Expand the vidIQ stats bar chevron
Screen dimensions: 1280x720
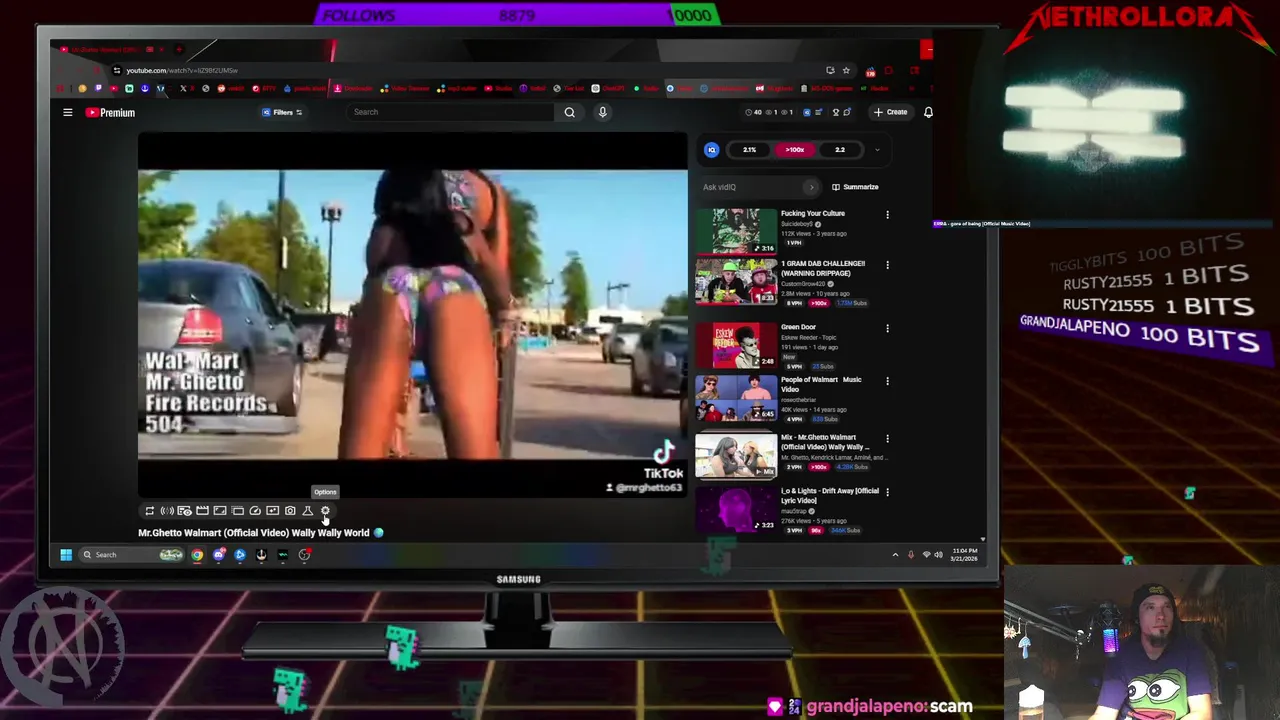tap(877, 150)
